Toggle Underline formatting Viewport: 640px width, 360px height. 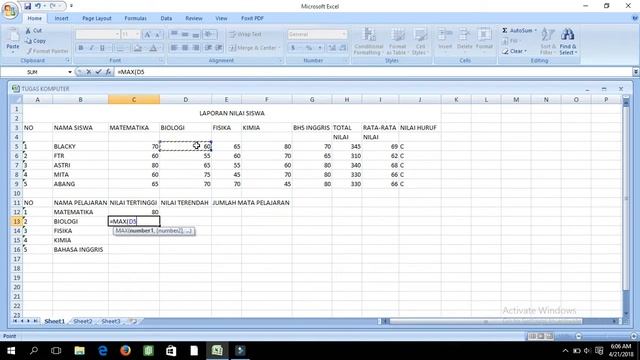102,48
